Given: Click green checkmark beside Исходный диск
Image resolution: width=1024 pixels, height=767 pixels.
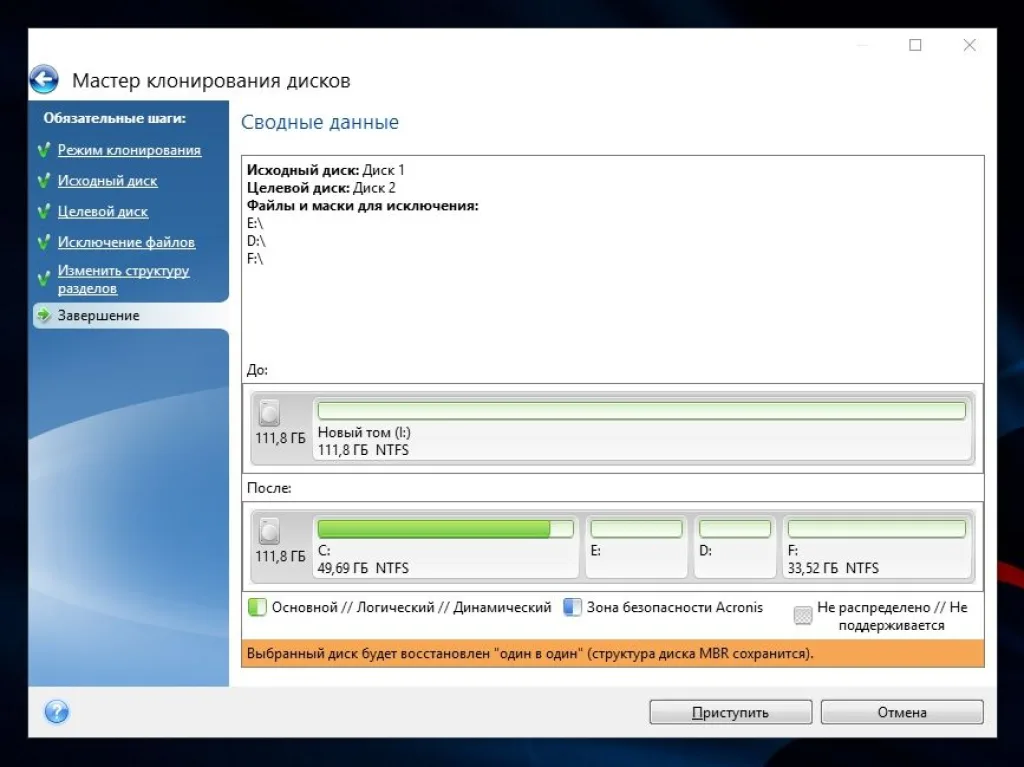Looking at the screenshot, I should (x=44, y=181).
